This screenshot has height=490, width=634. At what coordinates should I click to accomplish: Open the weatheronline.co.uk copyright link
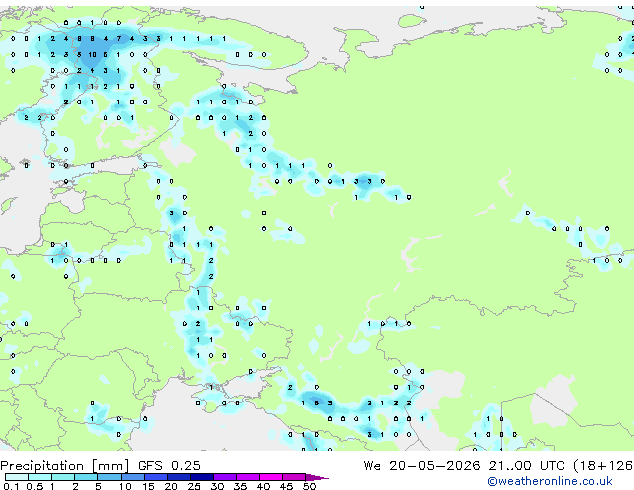[x=550, y=481]
